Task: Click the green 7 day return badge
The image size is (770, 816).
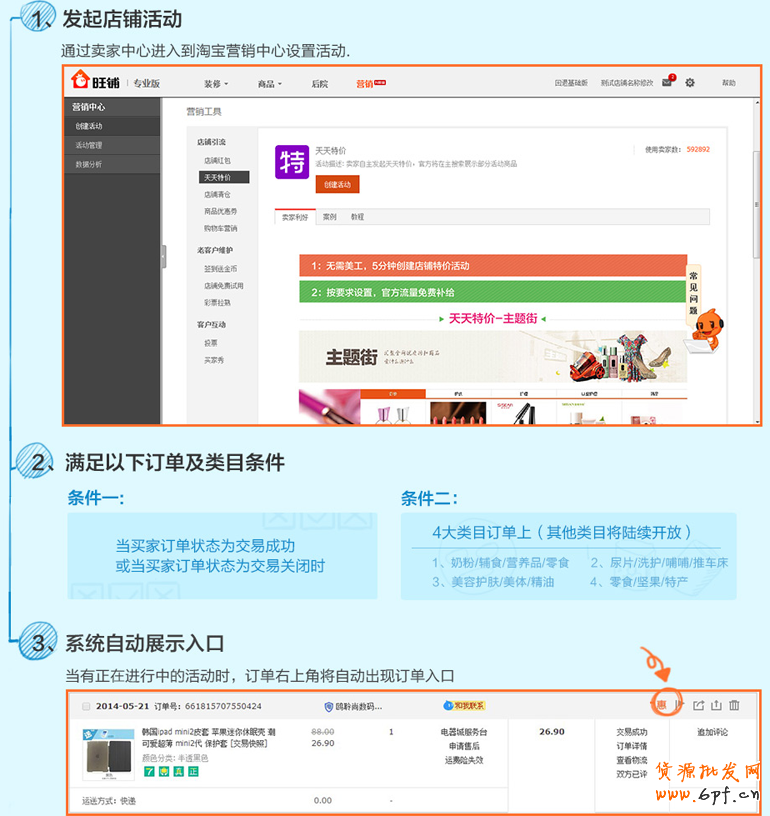Action: (149, 771)
